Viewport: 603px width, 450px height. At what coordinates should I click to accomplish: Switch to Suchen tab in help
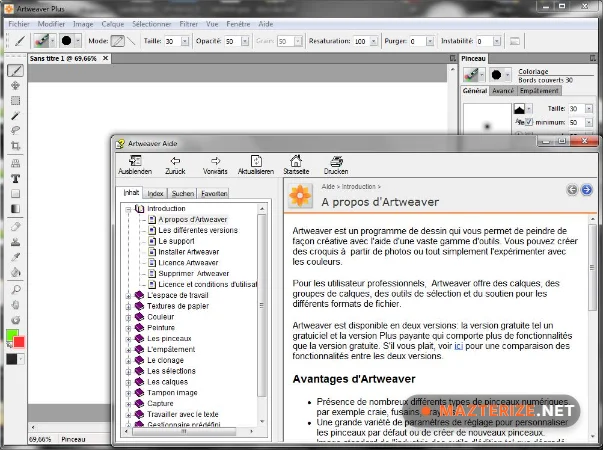click(x=183, y=193)
